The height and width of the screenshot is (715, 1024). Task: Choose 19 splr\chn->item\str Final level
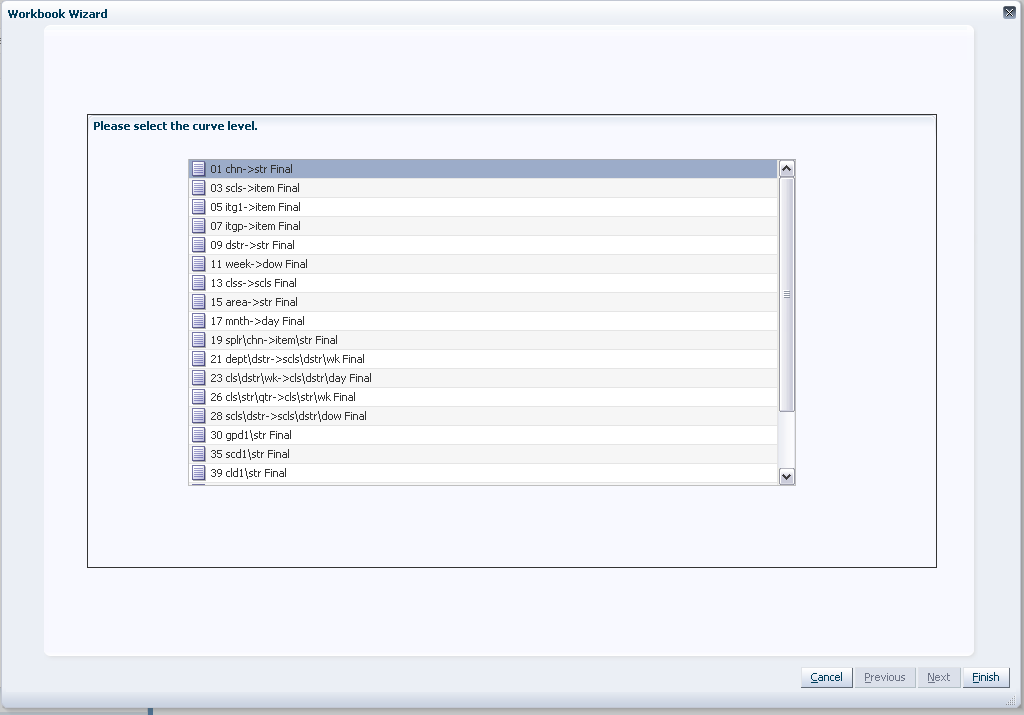[483, 340]
